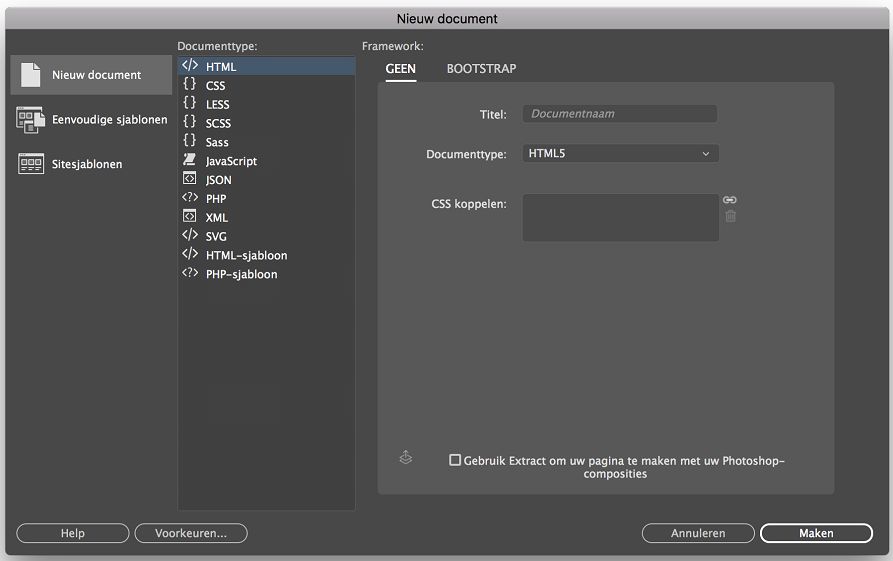Select the Nieuw document category
This screenshot has height=561, width=893.
[91, 75]
